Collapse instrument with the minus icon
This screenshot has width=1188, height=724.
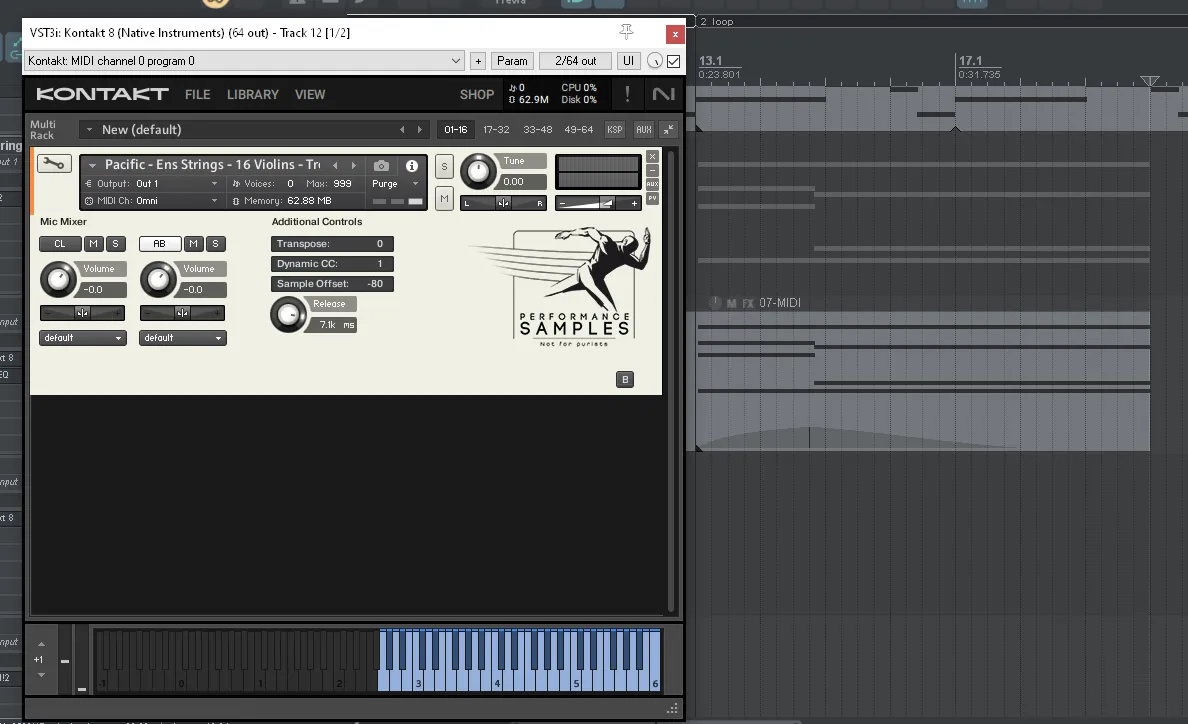tap(652, 170)
